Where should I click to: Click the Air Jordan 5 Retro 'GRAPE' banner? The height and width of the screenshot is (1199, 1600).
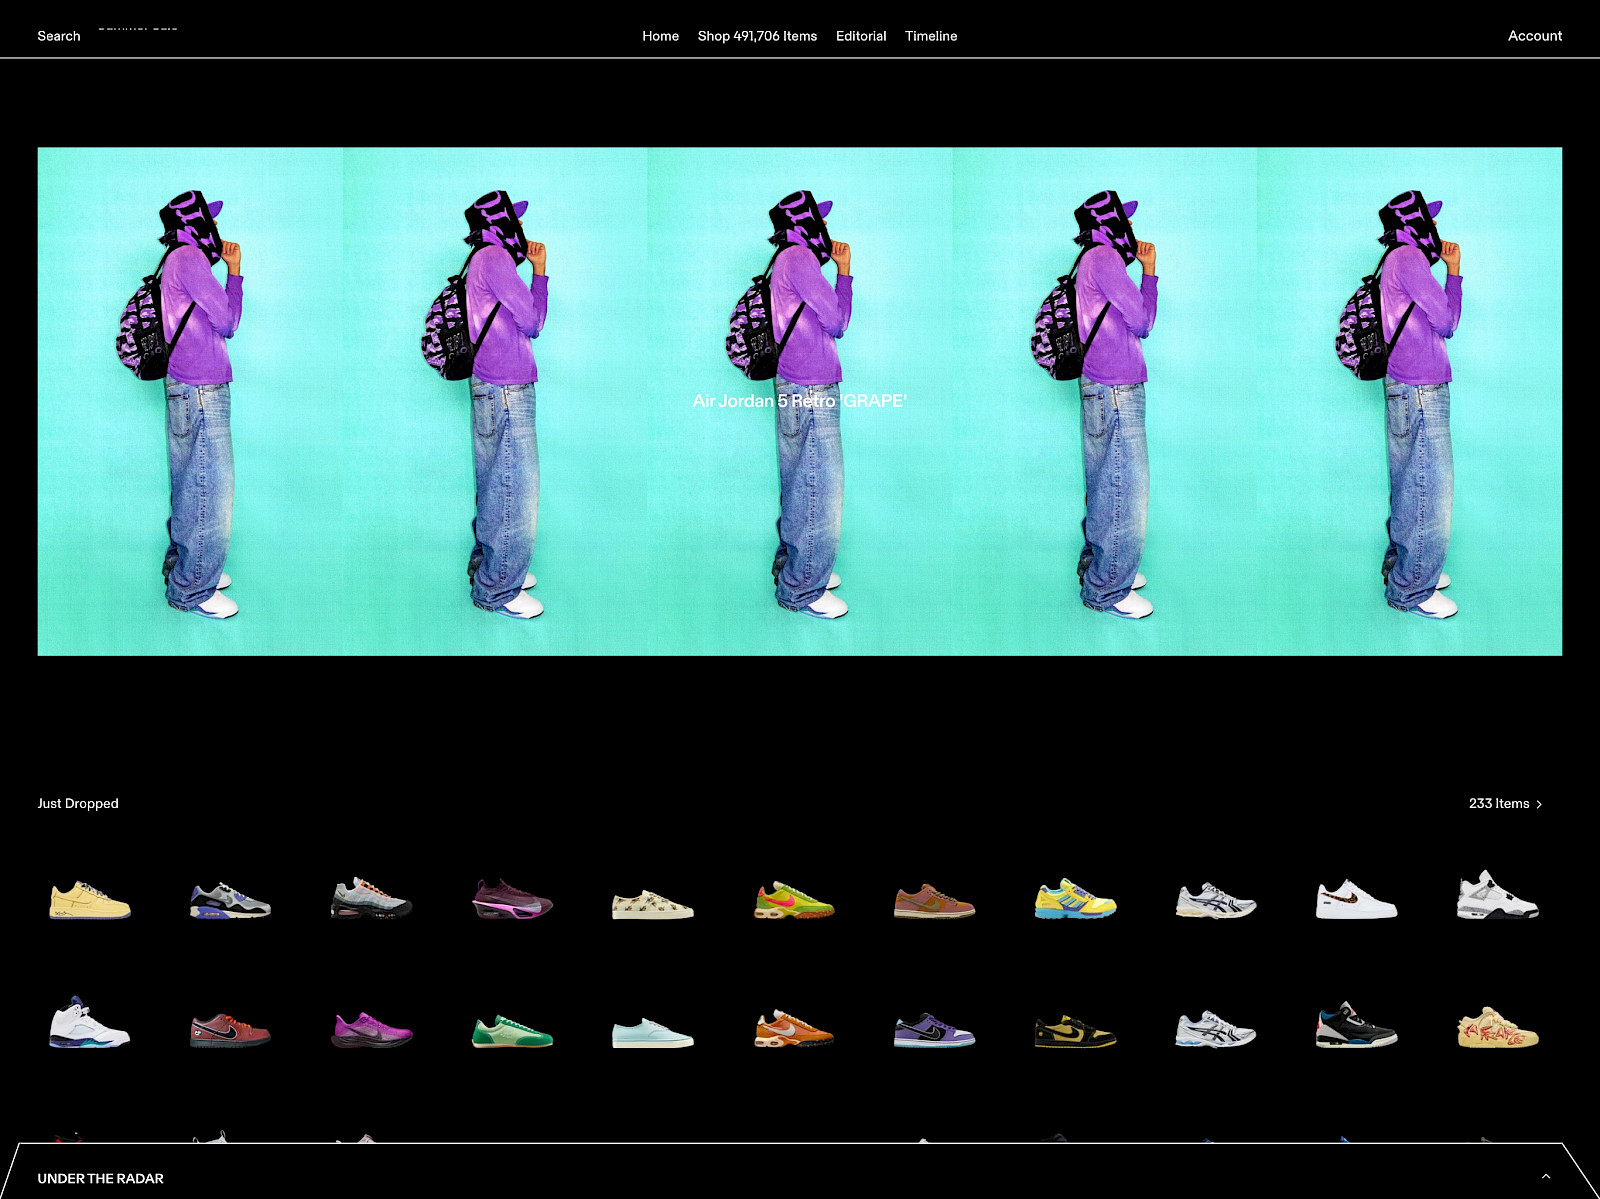tap(799, 401)
